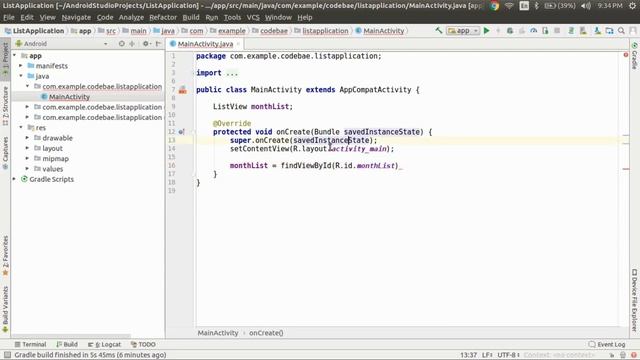Click onCreate() in editor breadcrumb
Viewport: 640px width, 360px height.
[266, 333]
